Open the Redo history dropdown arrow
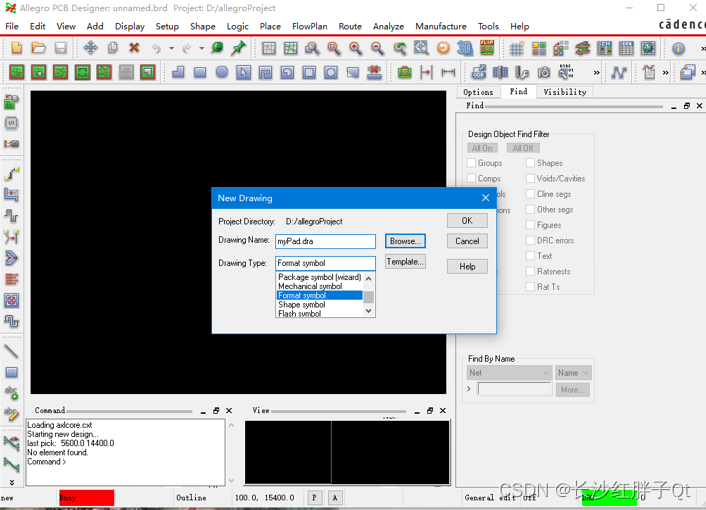Screen dimensions: 706x510 point(202,48)
